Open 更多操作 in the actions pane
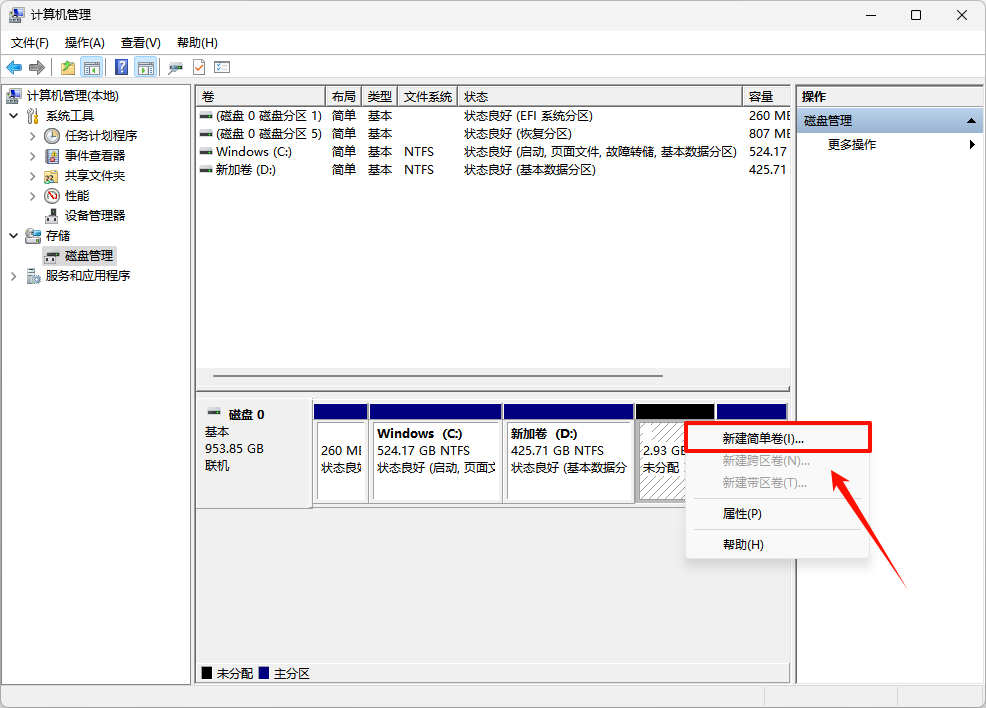 [x=852, y=145]
